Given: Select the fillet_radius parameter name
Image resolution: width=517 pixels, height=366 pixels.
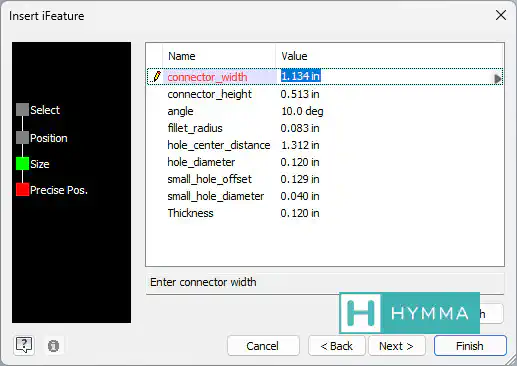Looking at the screenshot, I should [x=195, y=128].
